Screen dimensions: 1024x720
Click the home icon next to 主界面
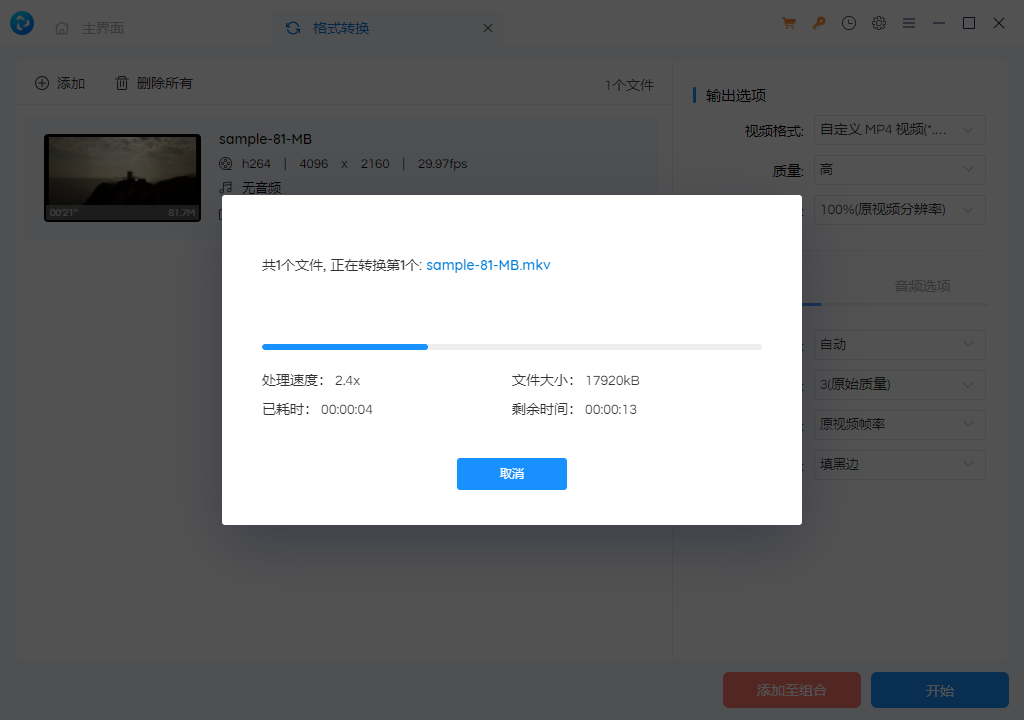click(62, 28)
